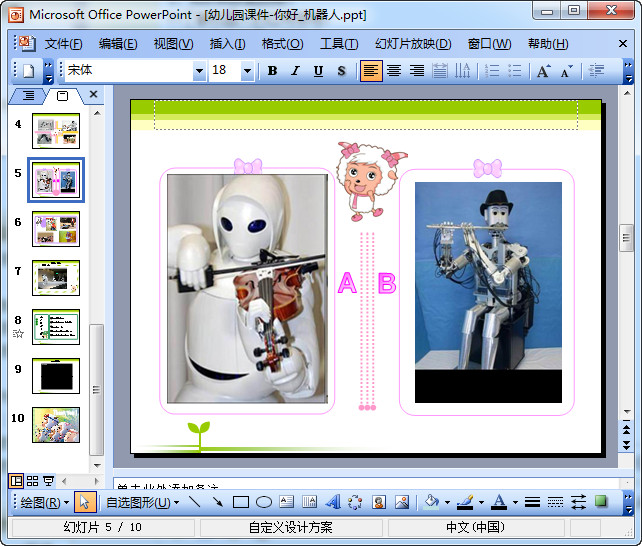Set center text alignment
The image size is (642, 546).
coord(394,71)
